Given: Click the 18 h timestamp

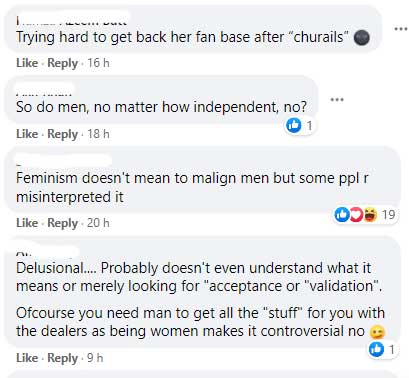Looking at the screenshot, I should [x=98, y=134].
